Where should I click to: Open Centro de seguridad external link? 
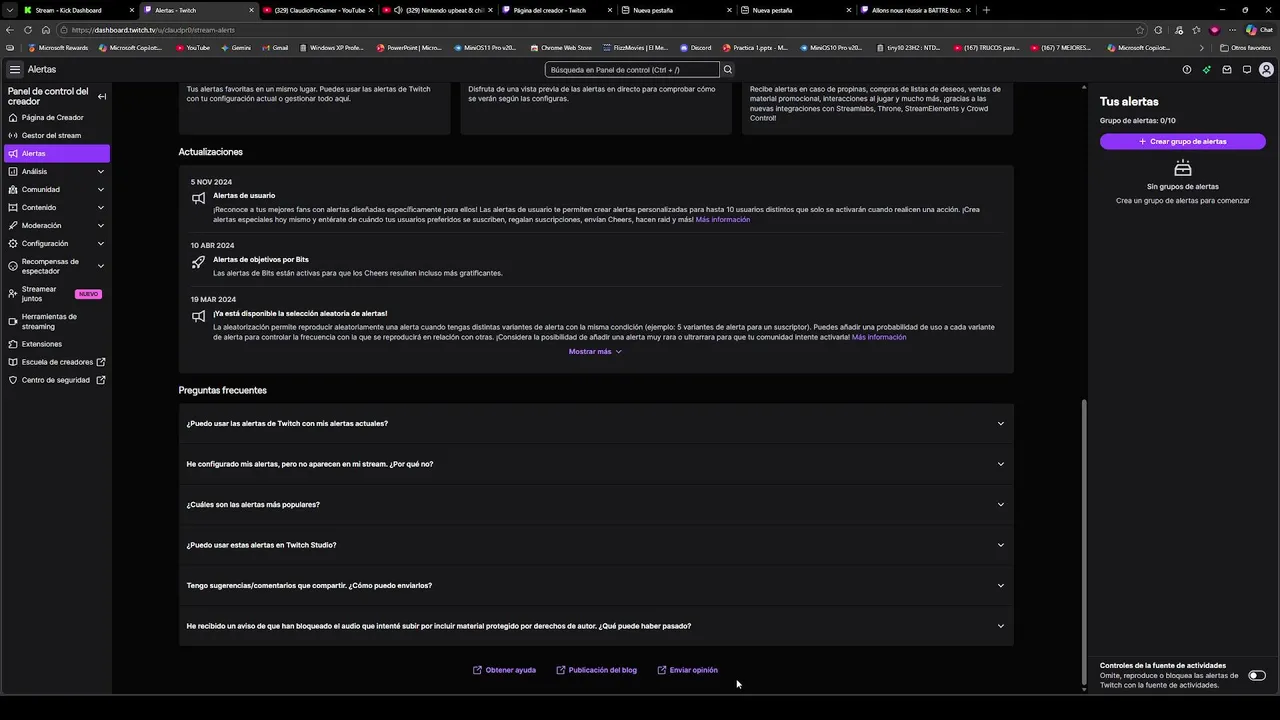pyautogui.click(x=57, y=380)
